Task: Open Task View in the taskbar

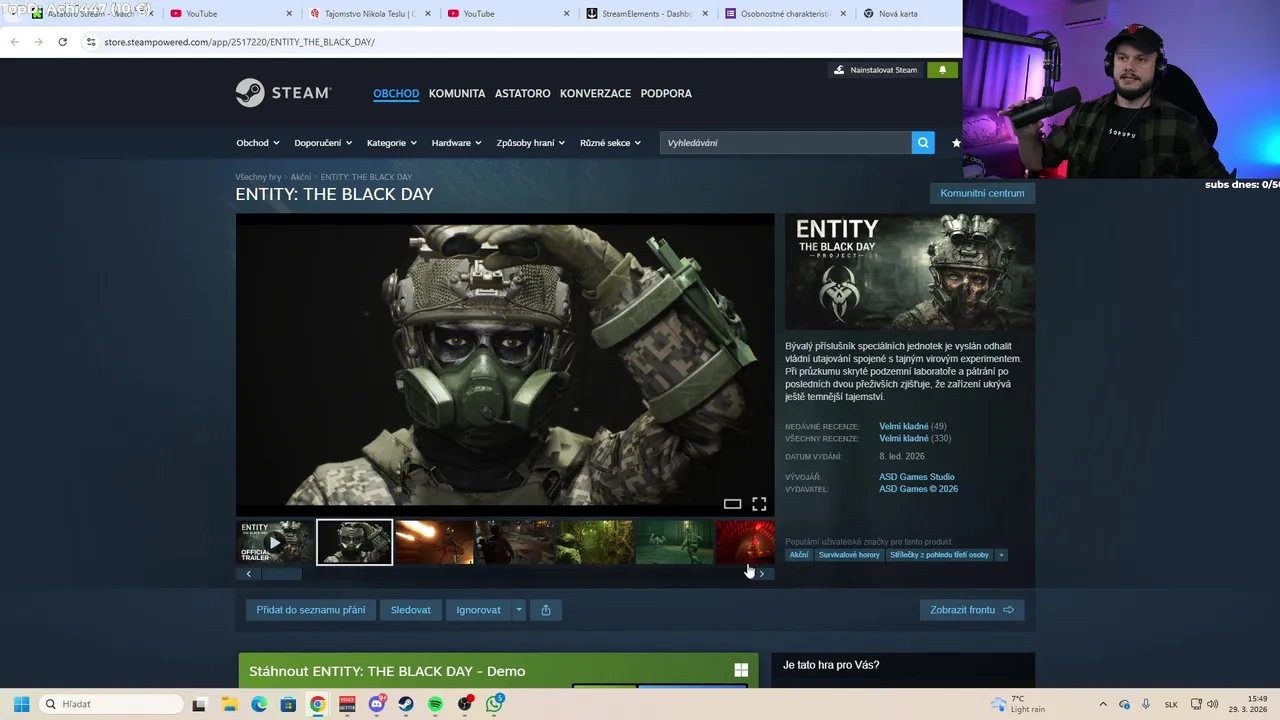Action: click(199, 704)
